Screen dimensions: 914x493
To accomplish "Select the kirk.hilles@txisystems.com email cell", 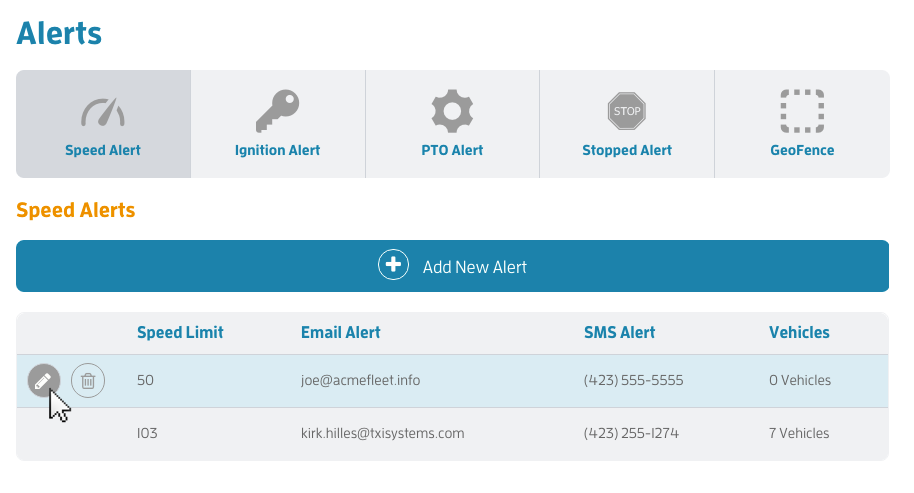I will tap(382, 434).
